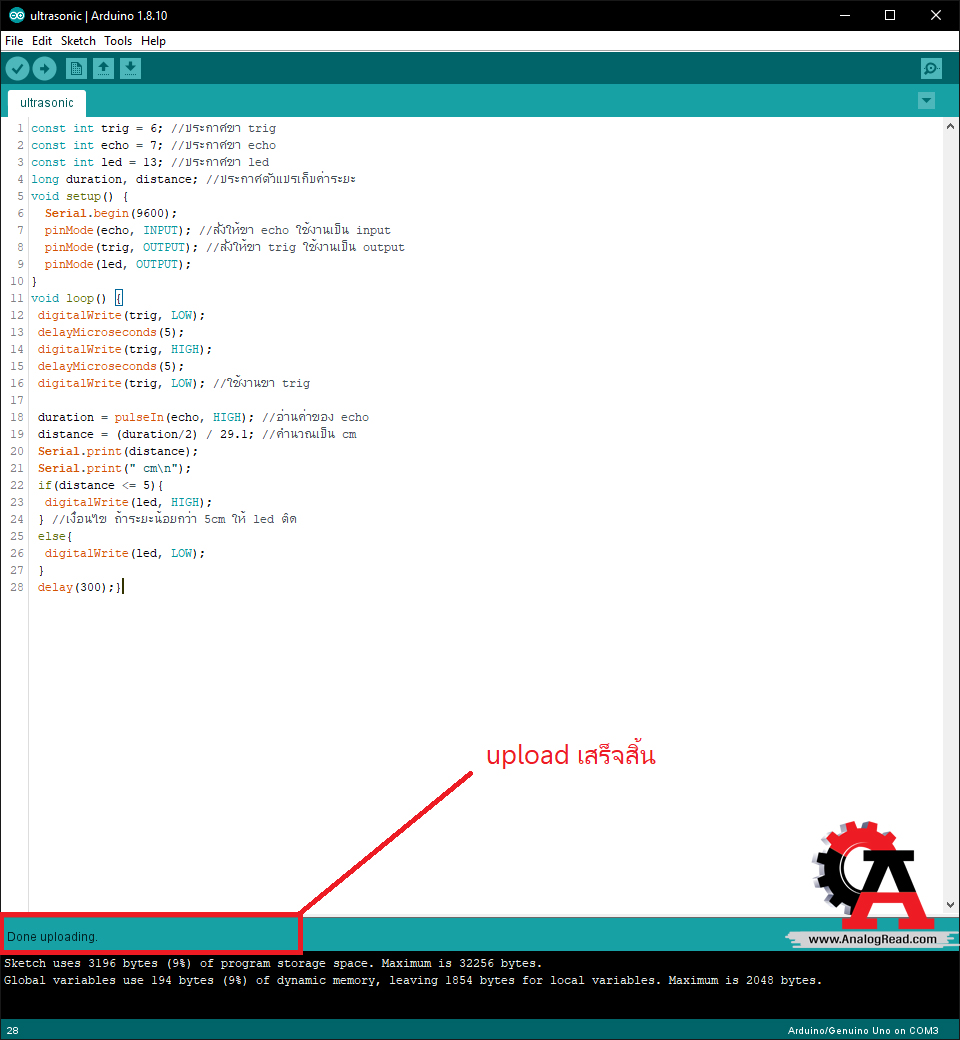The width and height of the screenshot is (960, 1040).
Task: Click 'pinMode(echo, INPUT);' statement
Action: coord(117,230)
